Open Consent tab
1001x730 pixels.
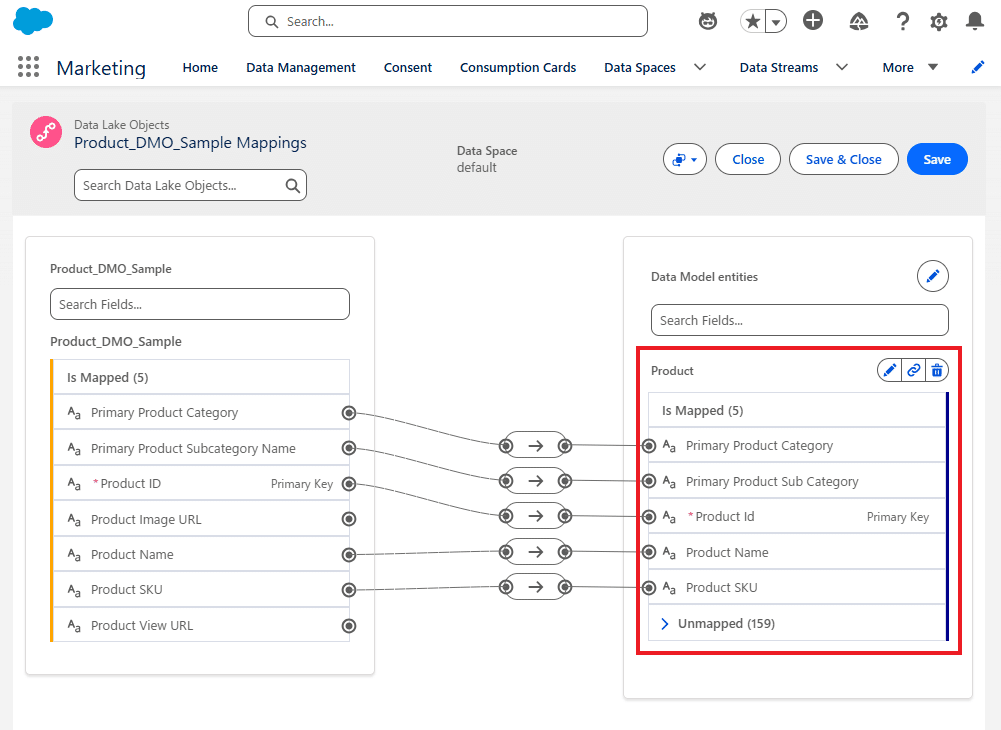pos(407,67)
